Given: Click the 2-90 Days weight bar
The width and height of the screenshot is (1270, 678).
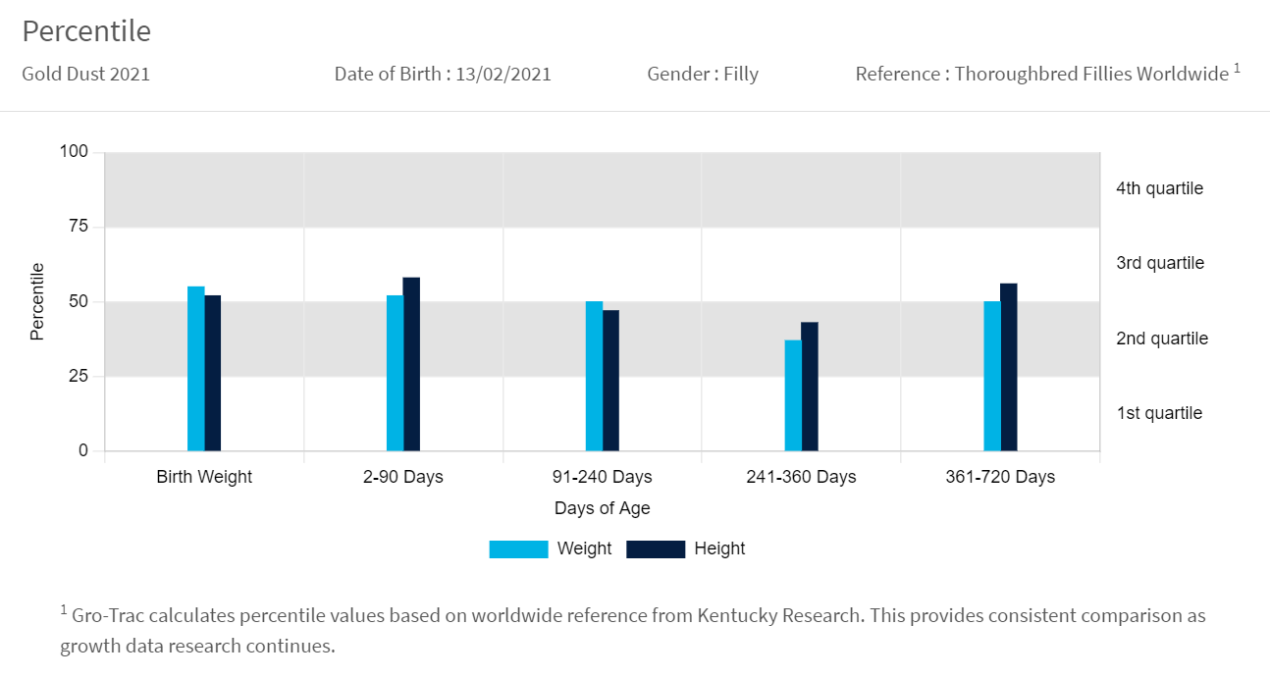Looking at the screenshot, I should [395, 373].
